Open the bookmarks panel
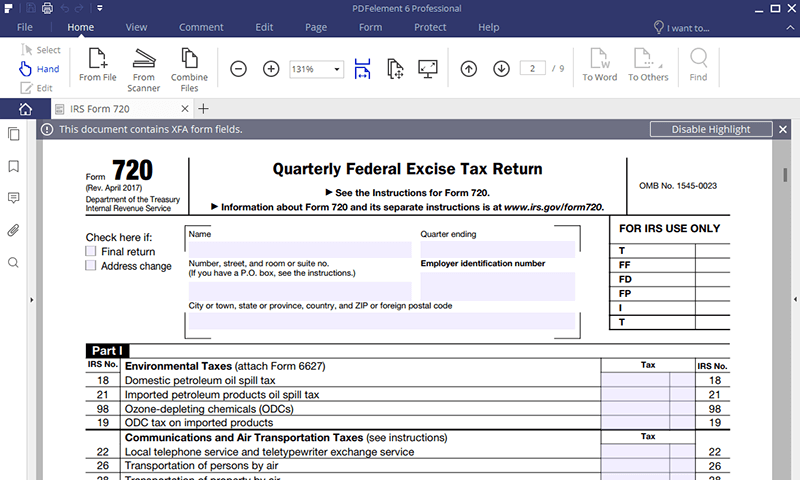Viewport: 800px width, 480px height. 14,166
